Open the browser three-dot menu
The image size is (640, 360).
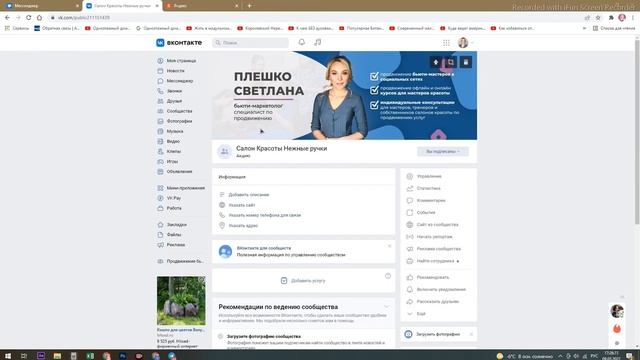pos(633,18)
